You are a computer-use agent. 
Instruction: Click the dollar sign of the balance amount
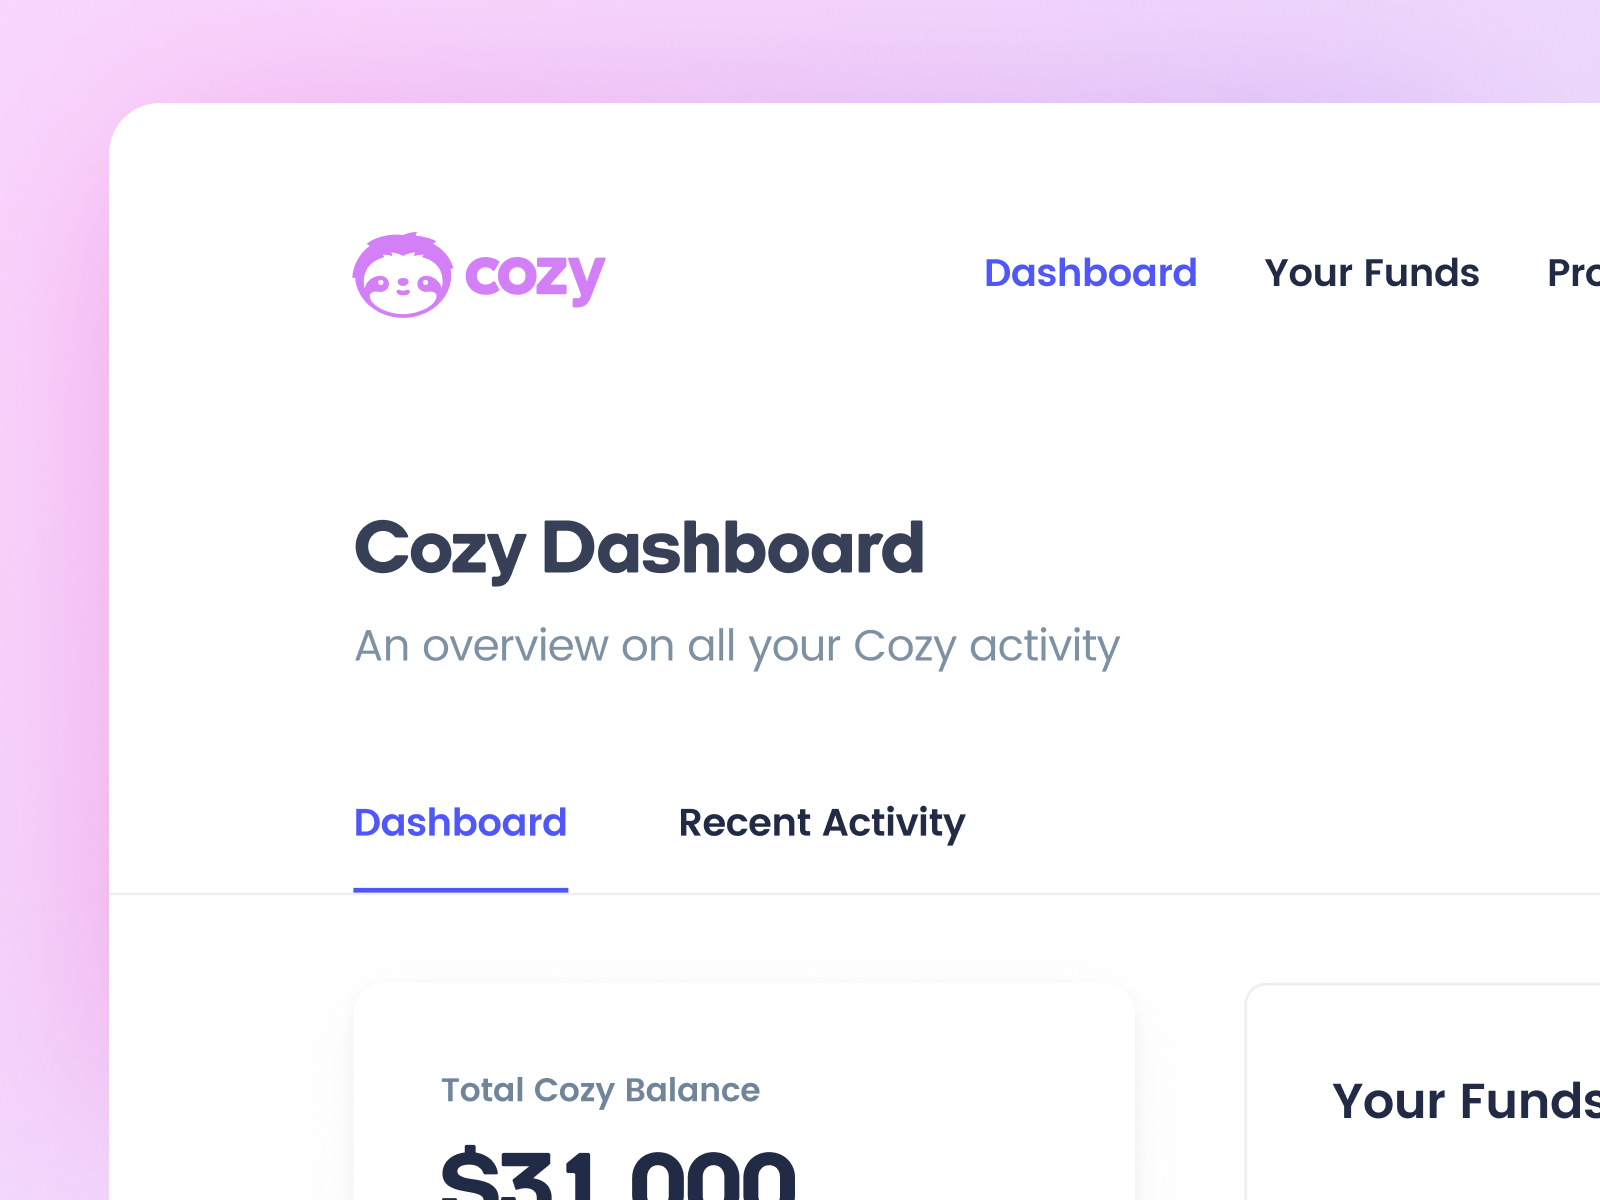pos(470,1174)
